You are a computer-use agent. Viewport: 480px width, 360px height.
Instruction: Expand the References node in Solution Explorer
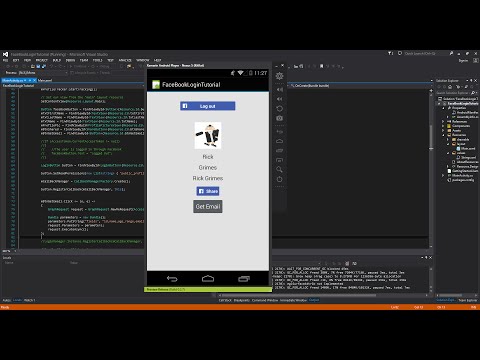[443, 122]
